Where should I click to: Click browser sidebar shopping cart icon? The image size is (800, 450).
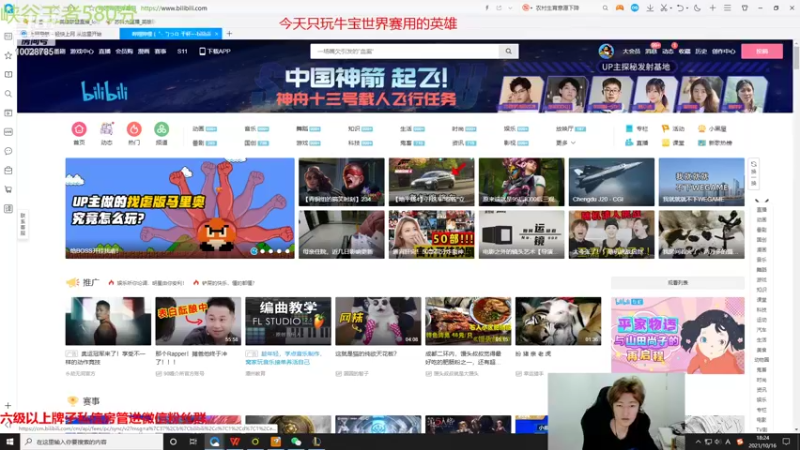8,189
